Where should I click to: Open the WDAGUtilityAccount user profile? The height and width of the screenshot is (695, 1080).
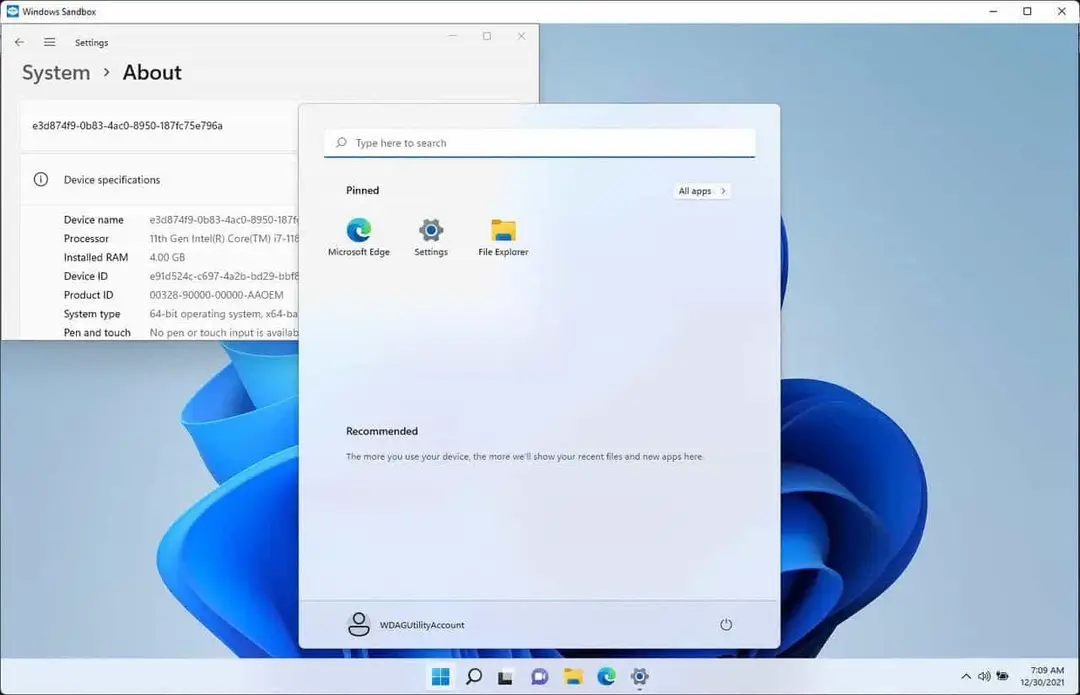[x=405, y=625]
